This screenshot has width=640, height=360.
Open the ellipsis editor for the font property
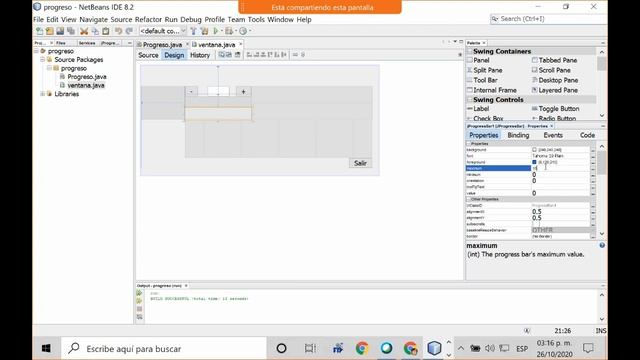point(593,156)
